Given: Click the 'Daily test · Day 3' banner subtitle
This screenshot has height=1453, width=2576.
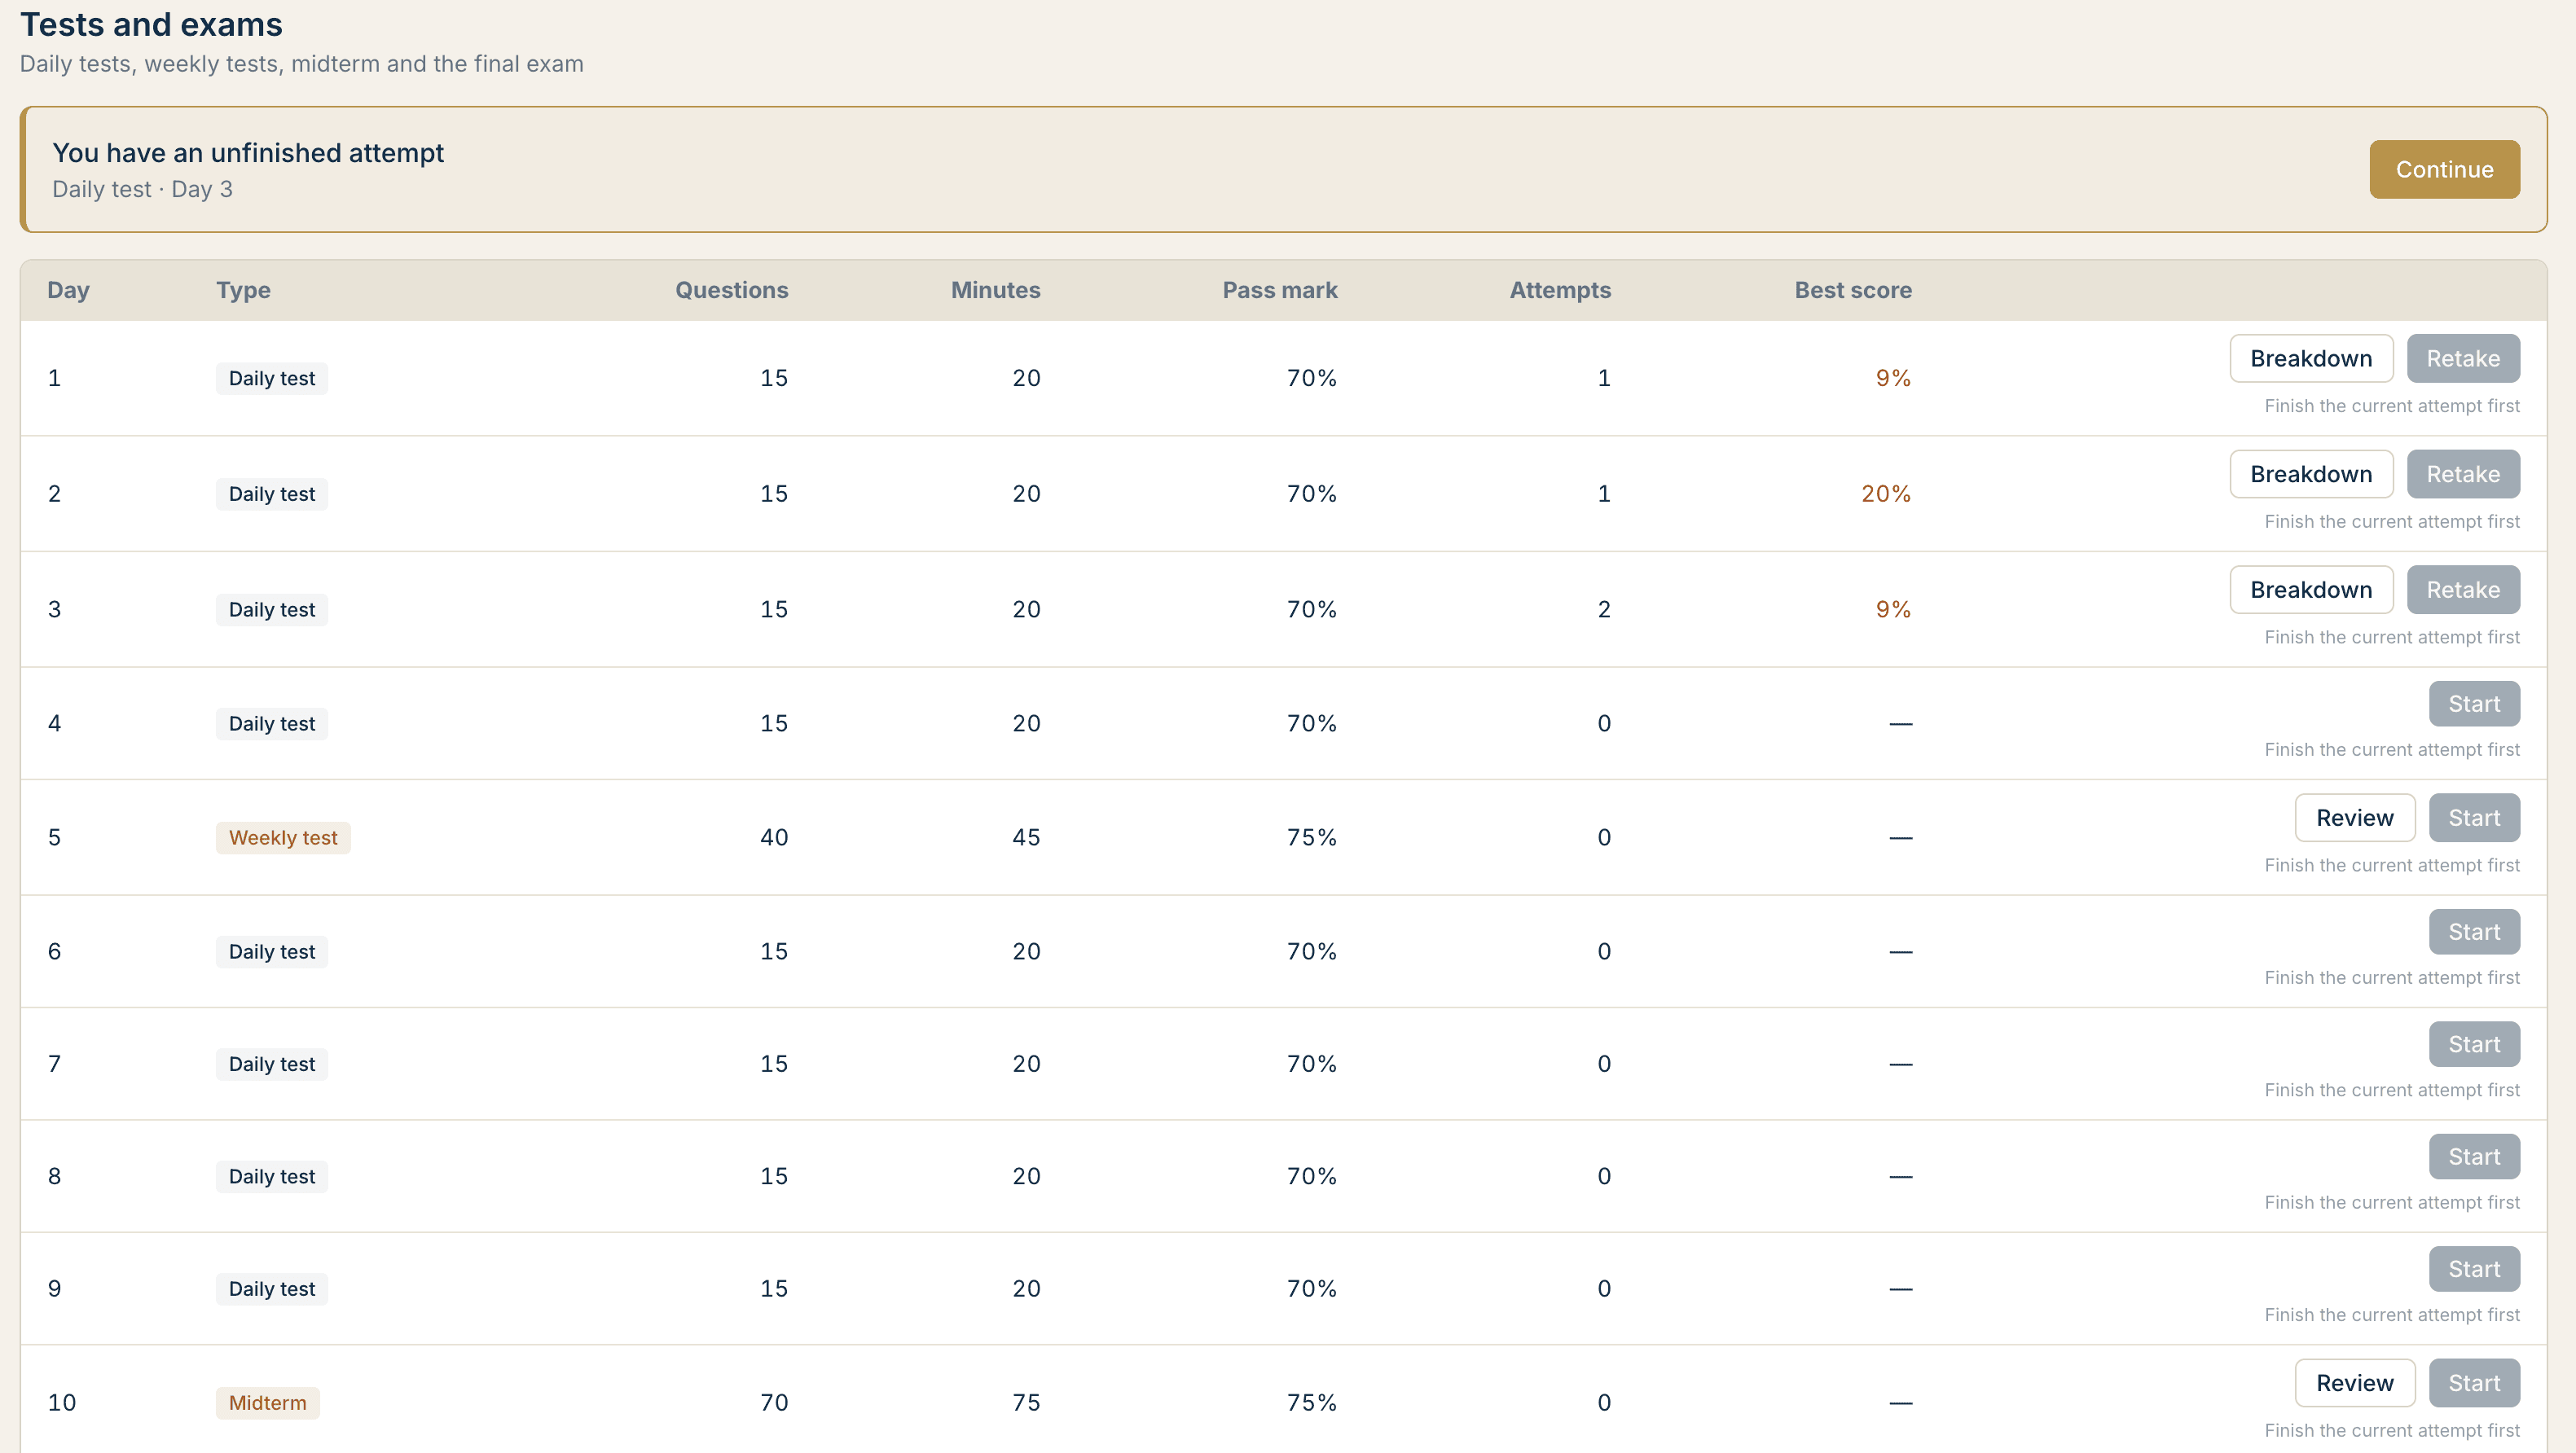Looking at the screenshot, I should tap(142, 189).
